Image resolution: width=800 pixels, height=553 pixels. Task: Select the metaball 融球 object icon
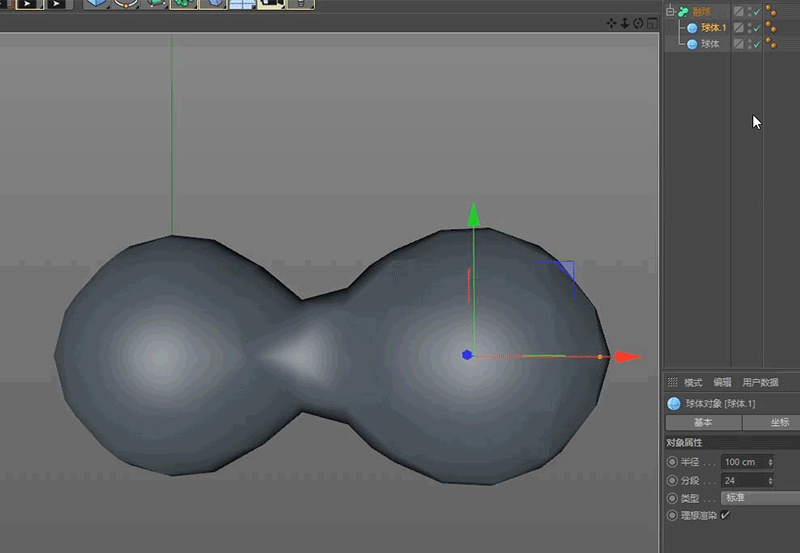(683, 12)
